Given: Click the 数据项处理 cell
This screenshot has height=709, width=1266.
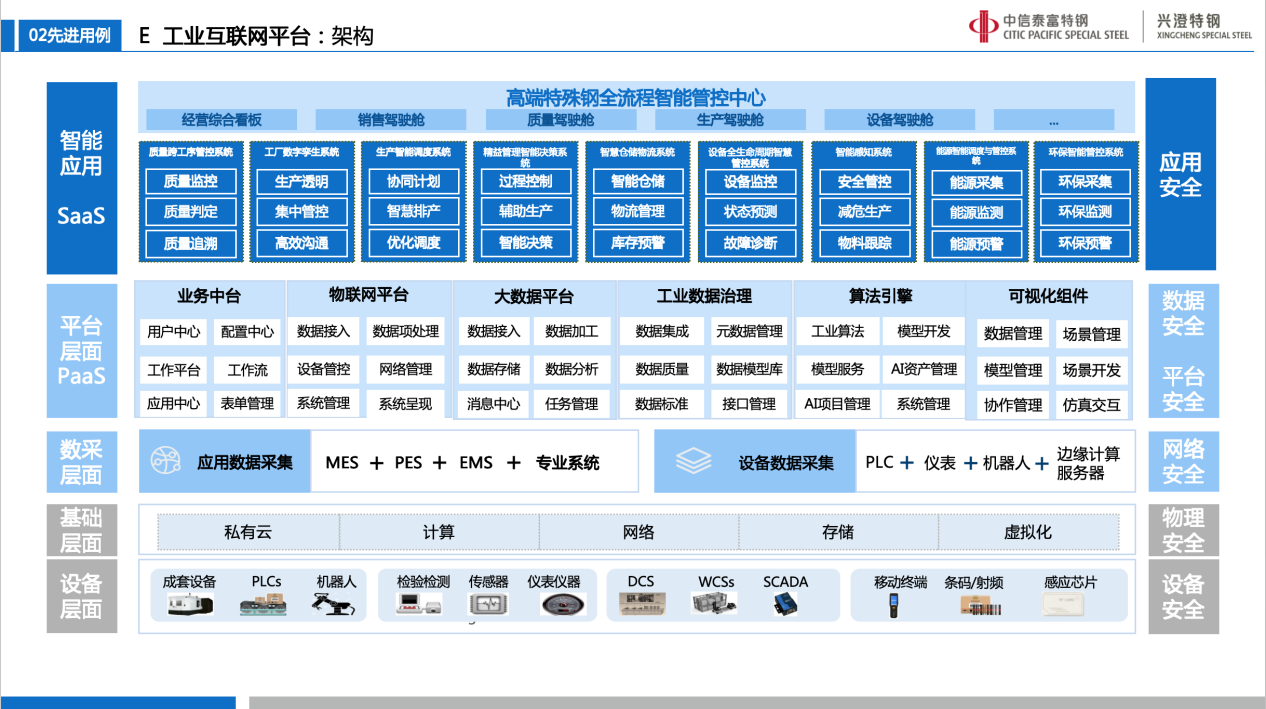Looking at the screenshot, I should click(x=405, y=331).
